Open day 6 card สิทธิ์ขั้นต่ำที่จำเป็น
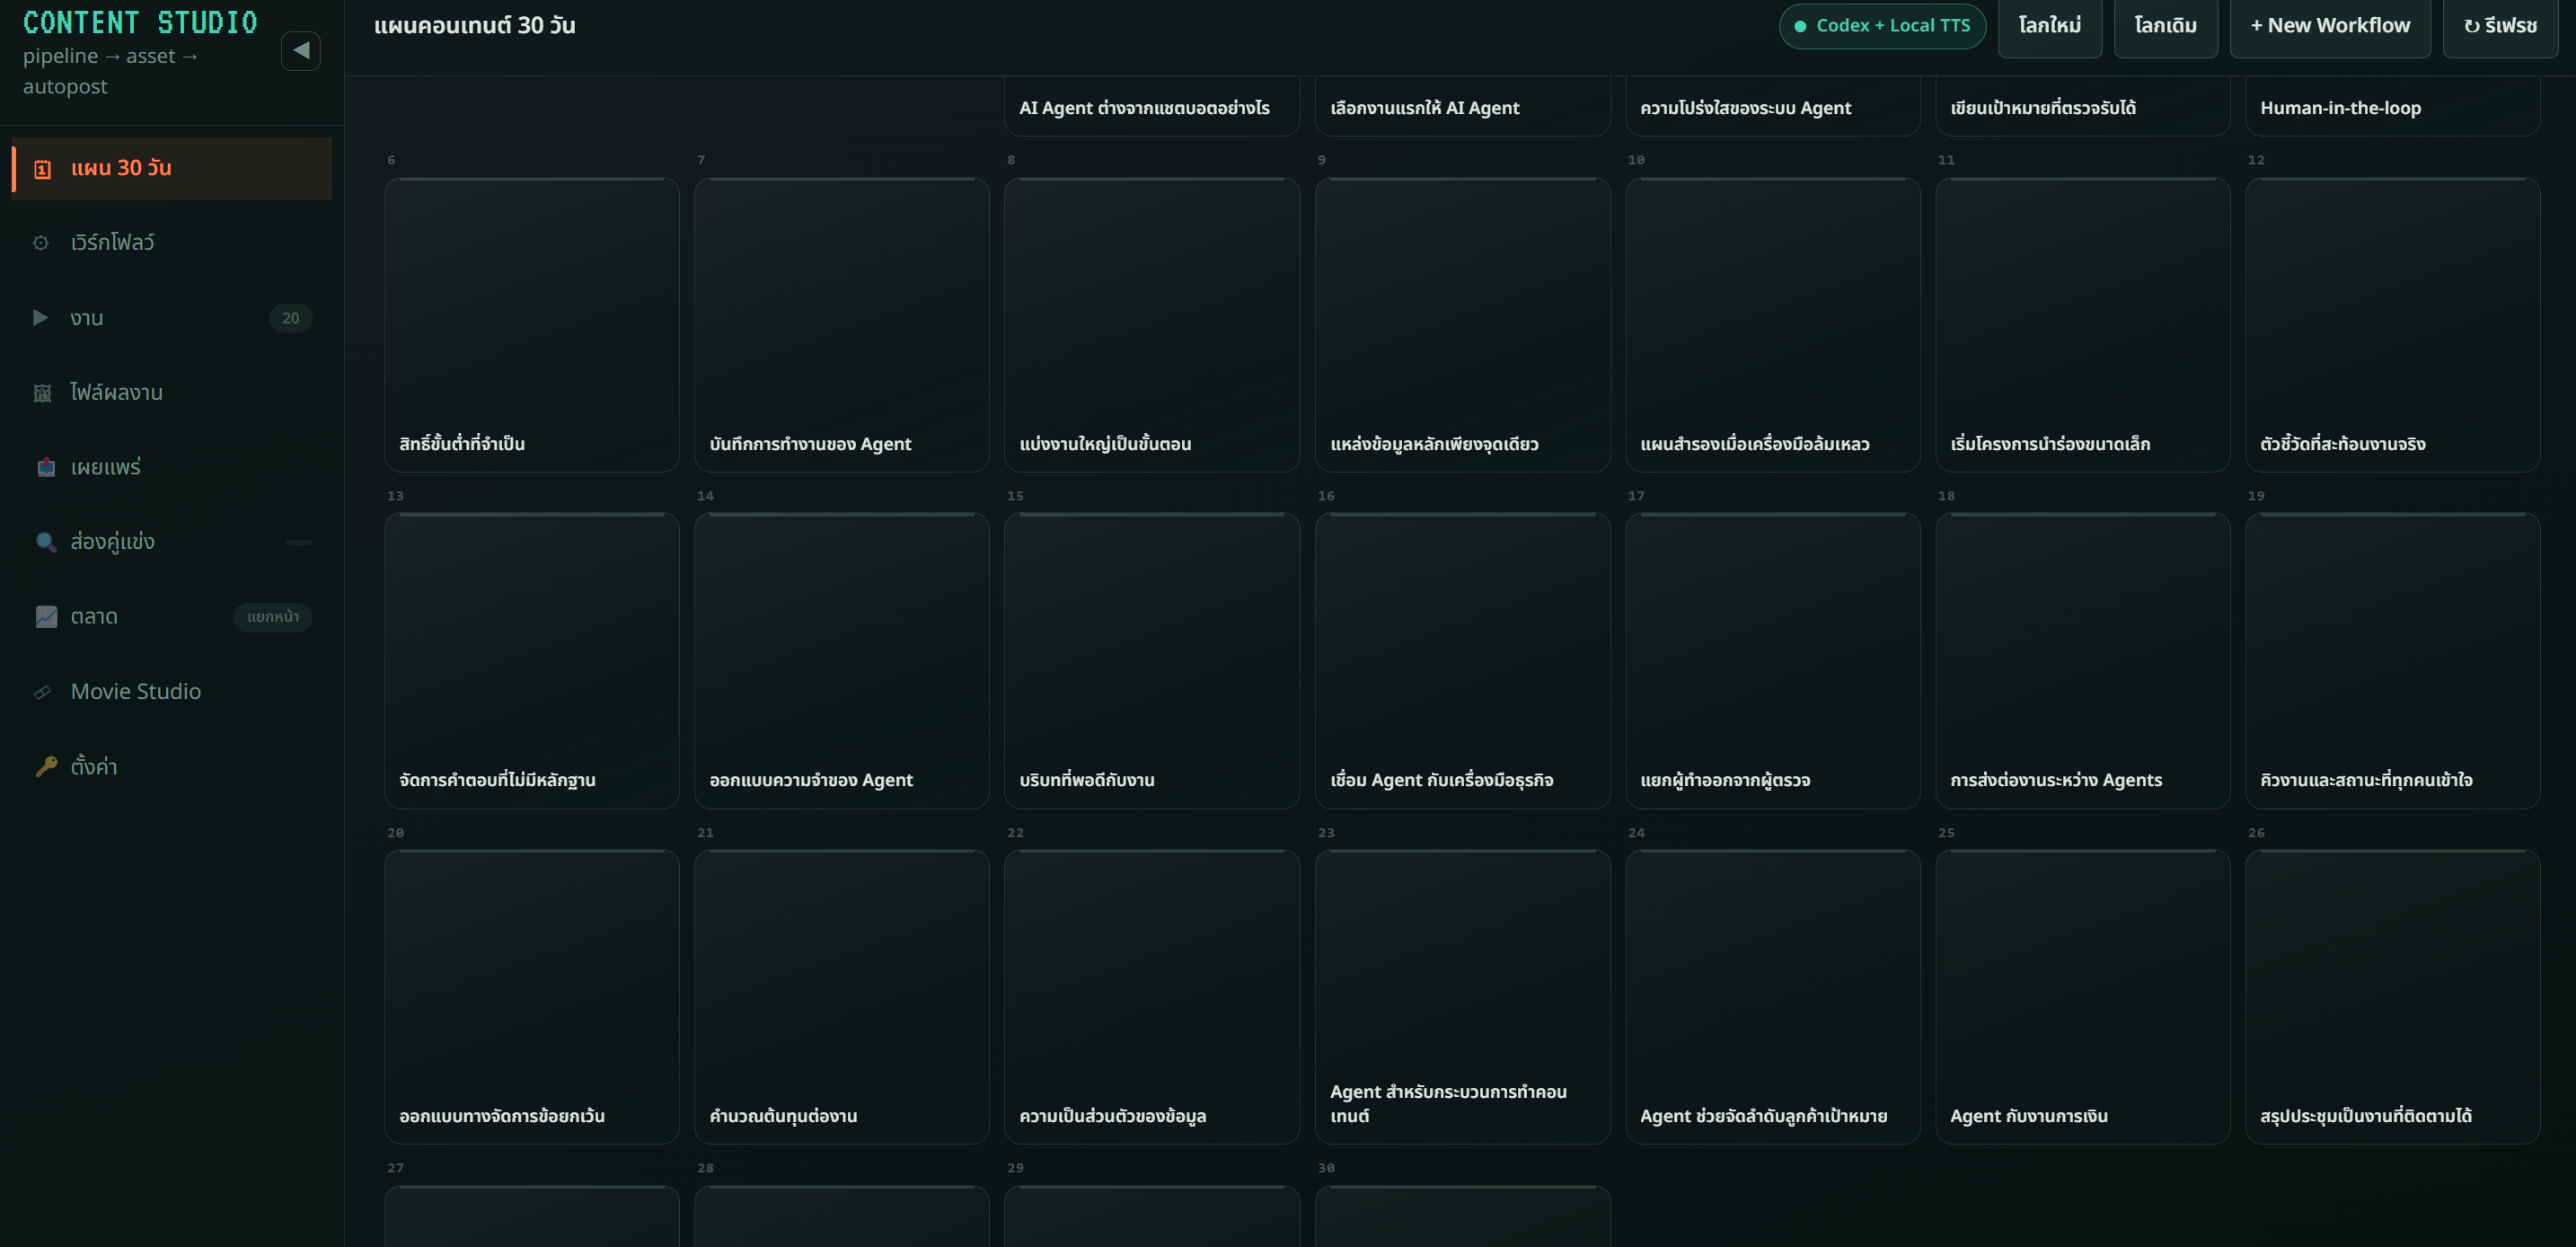This screenshot has width=2576, height=1247. click(x=531, y=325)
